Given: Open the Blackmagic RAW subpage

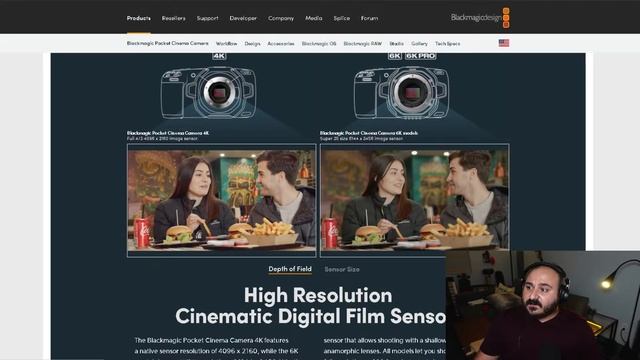Looking at the screenshot, I should (362, 44).
